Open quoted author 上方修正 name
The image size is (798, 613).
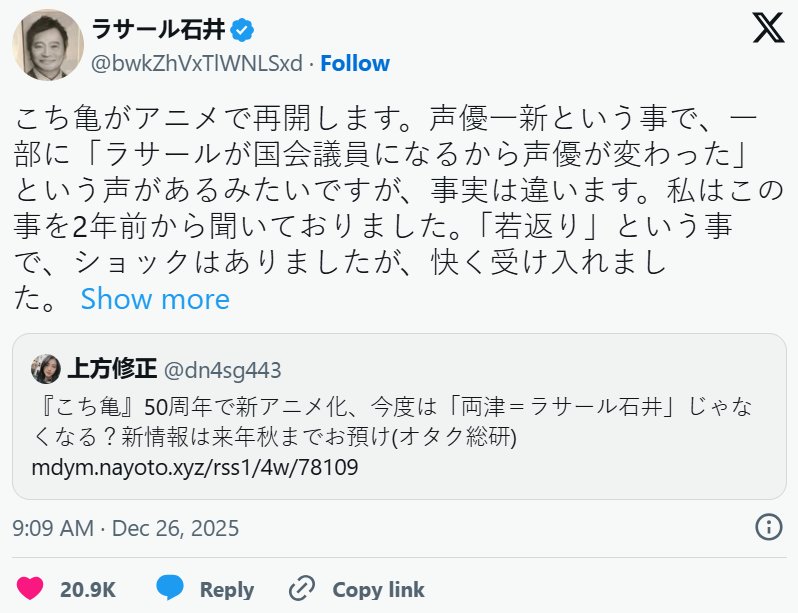coord(112,369)
